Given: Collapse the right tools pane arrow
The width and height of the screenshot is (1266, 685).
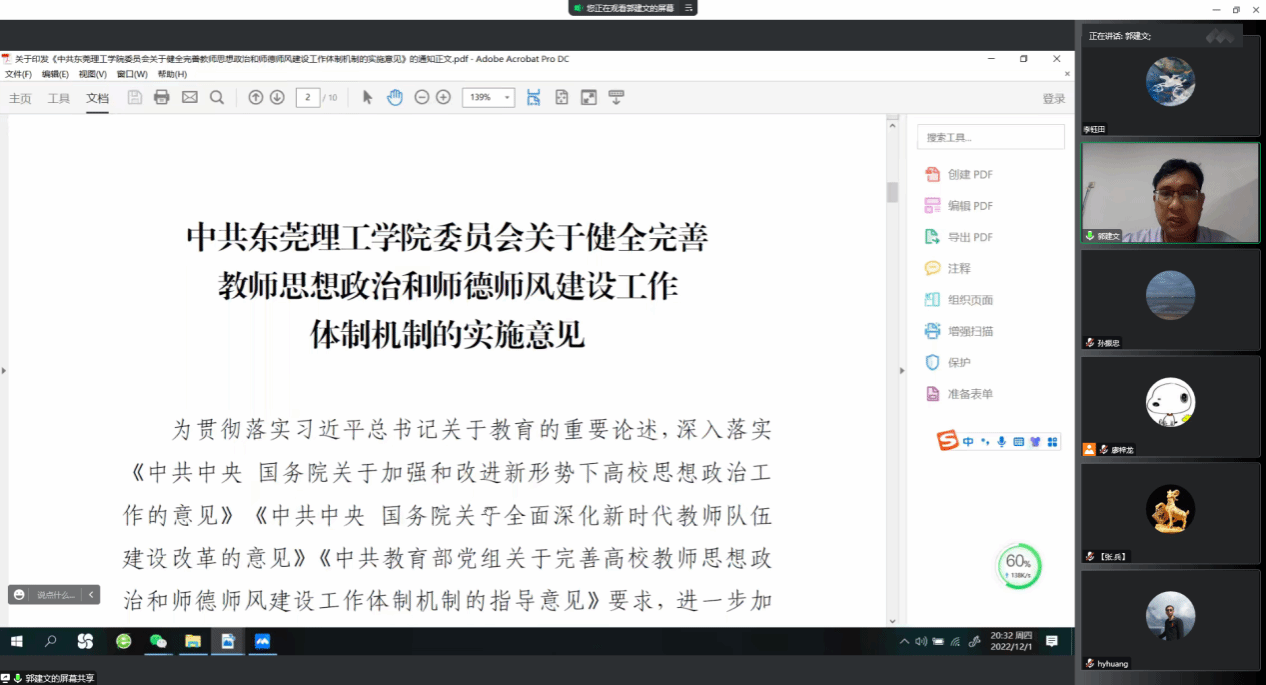Looking at the screenshot, I should coord(901,371).
